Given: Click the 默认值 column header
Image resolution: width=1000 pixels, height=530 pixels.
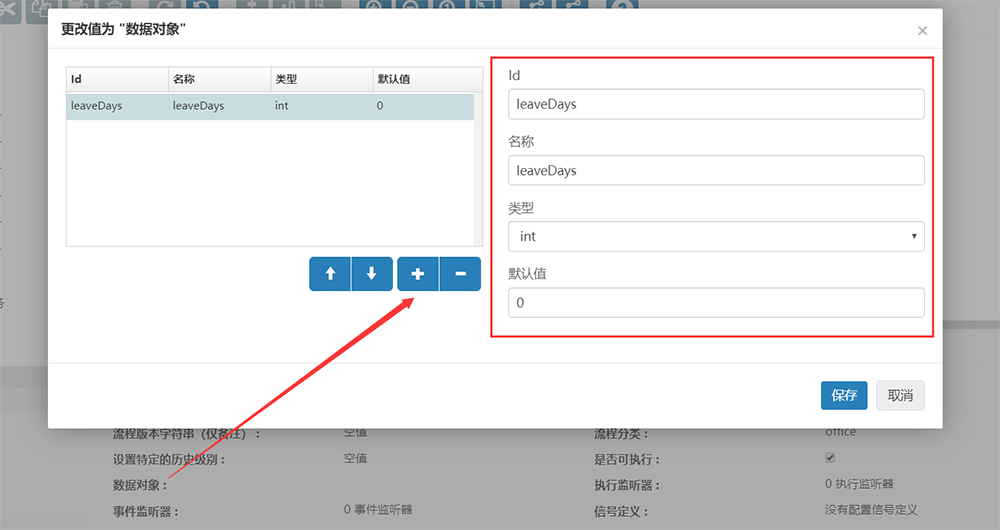Looking at the screenshot, I should (x=427, y=79).
